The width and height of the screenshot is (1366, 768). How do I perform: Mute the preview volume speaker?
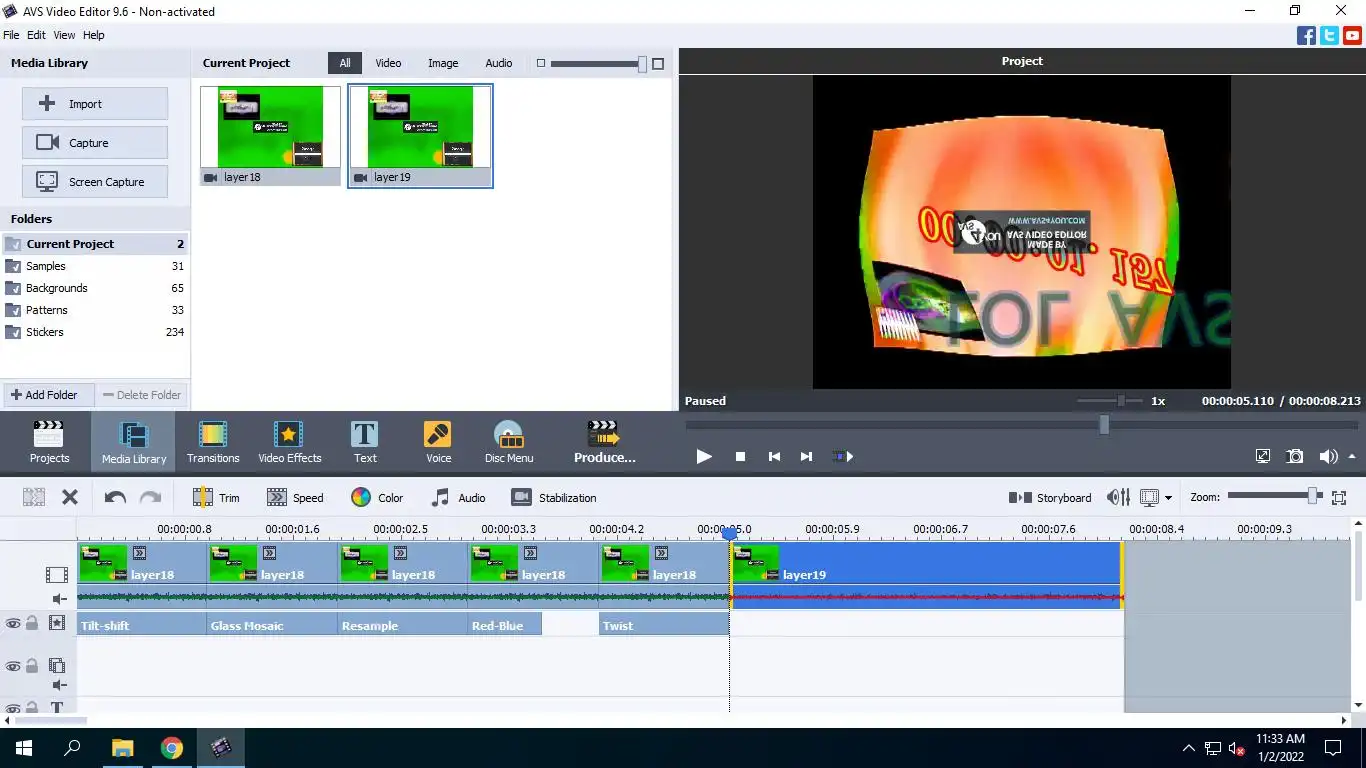(1326, 456)
